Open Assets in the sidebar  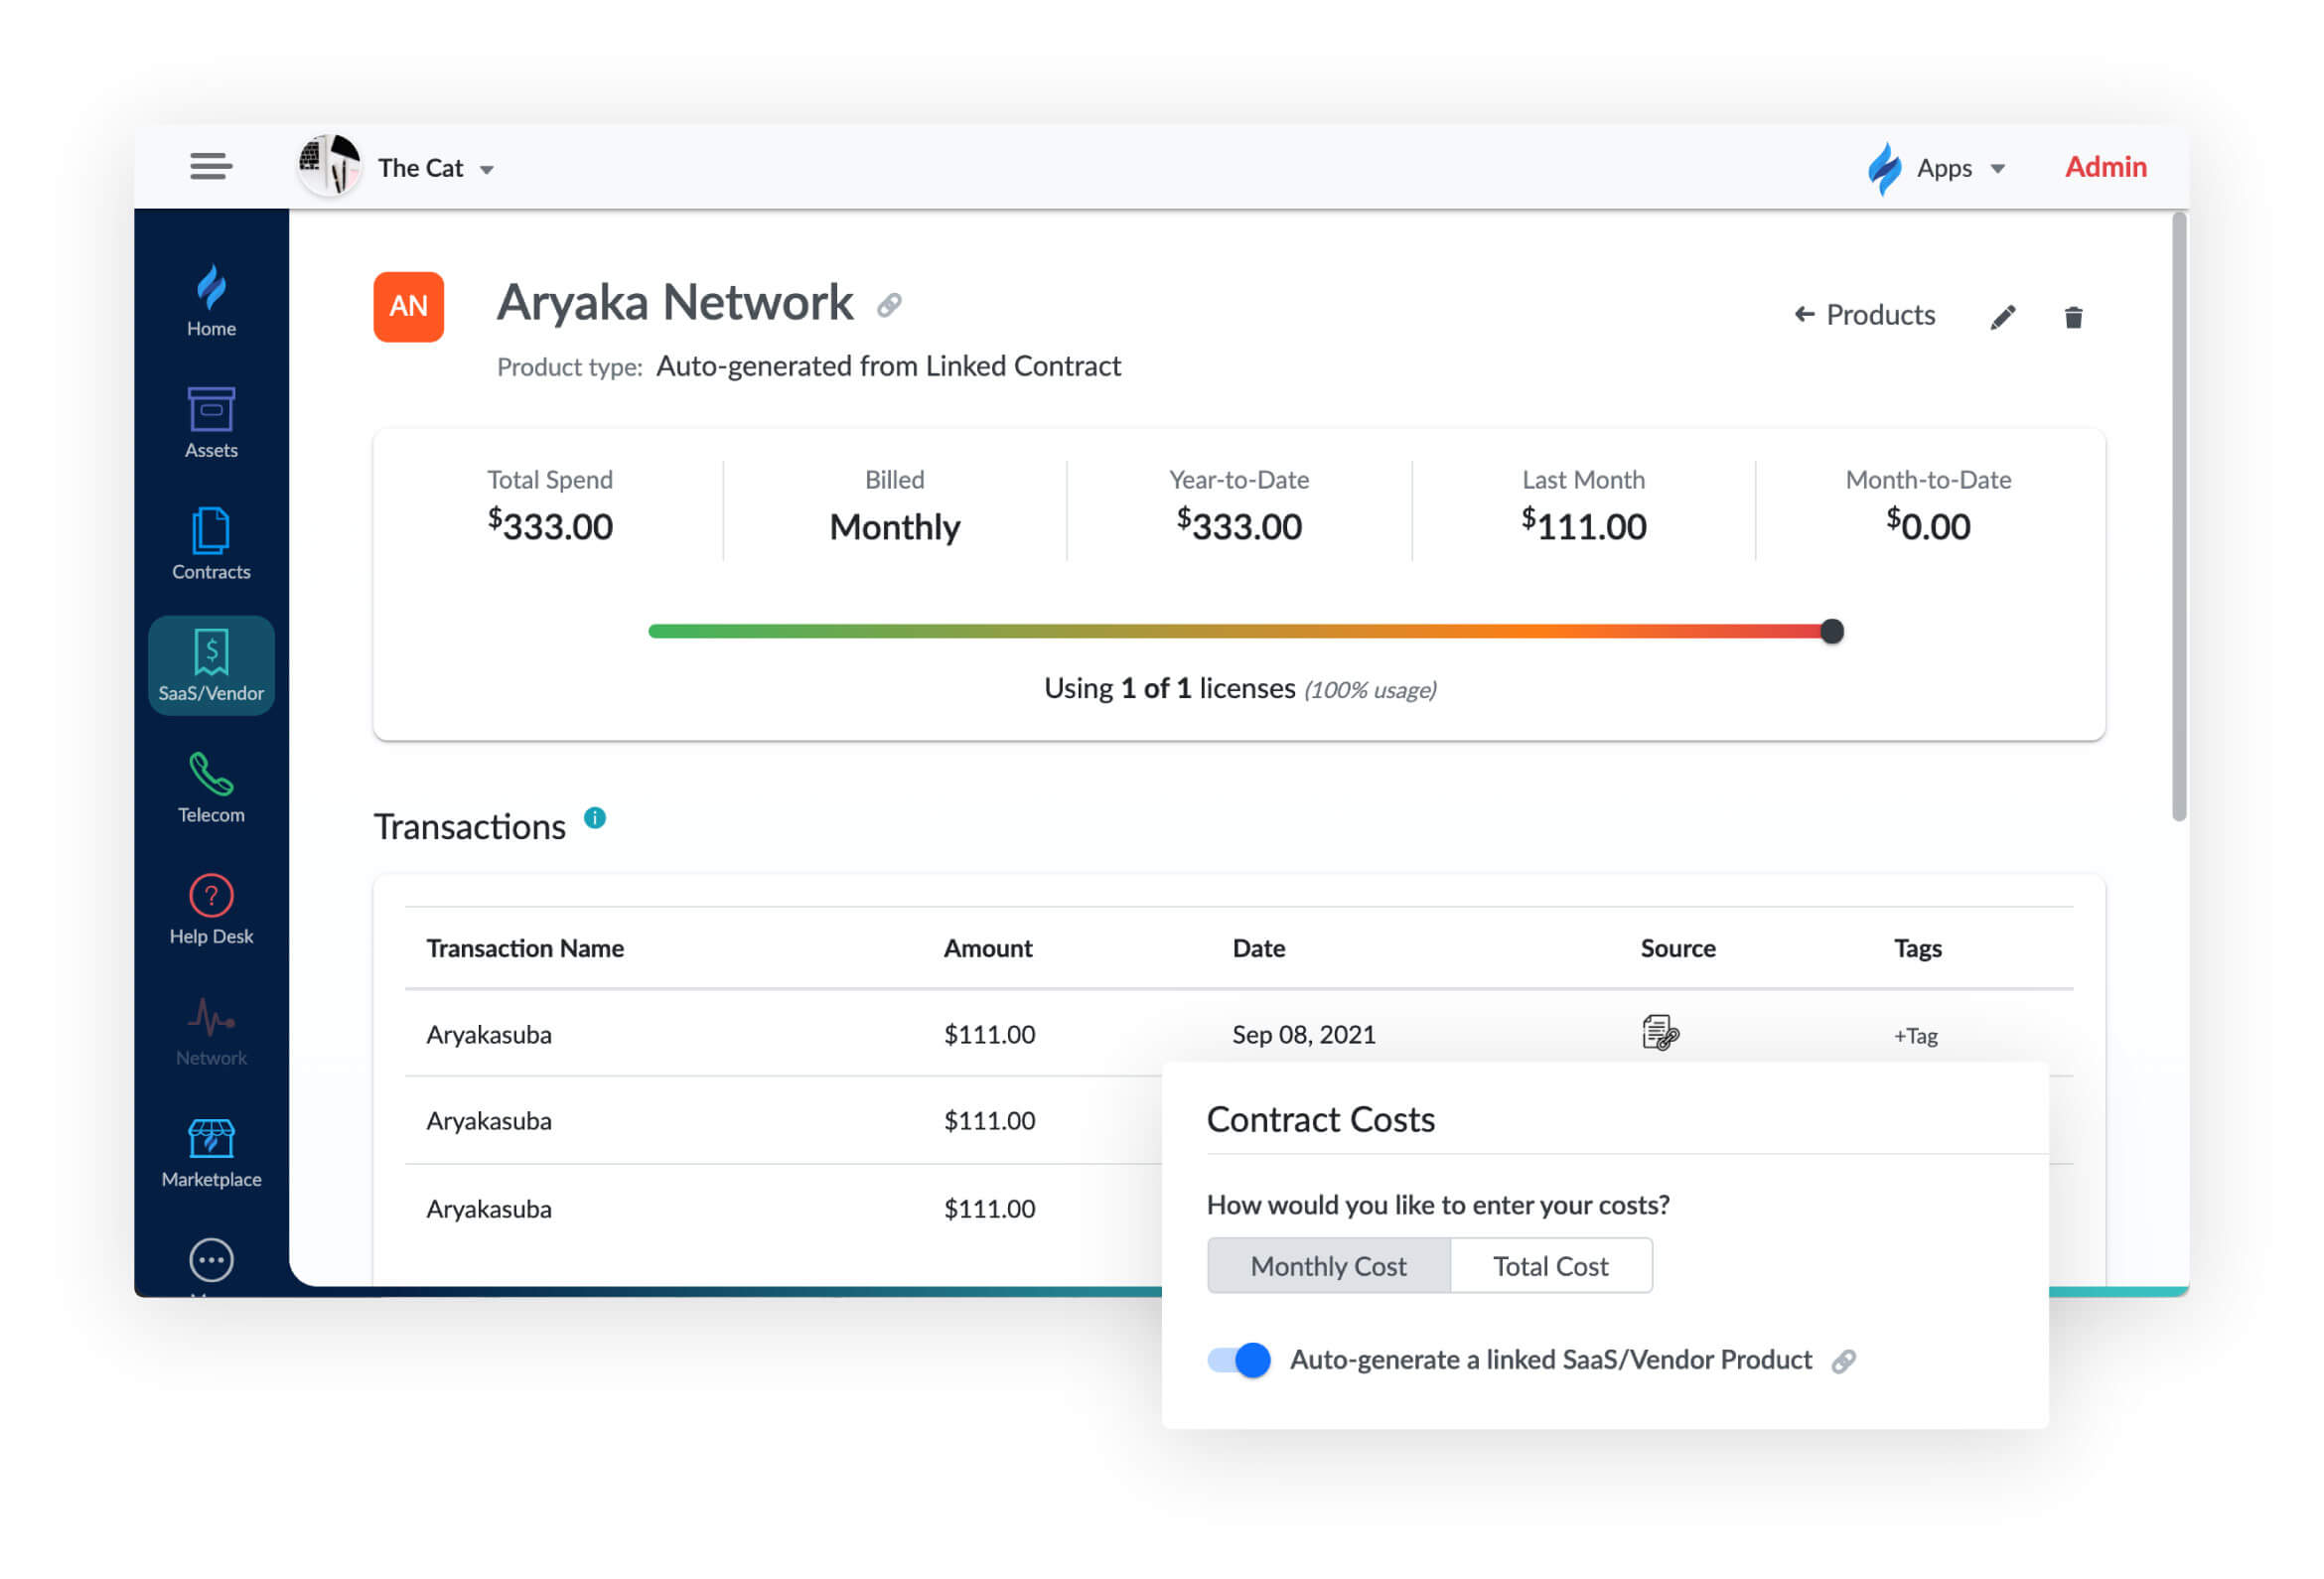coord(211,423)
